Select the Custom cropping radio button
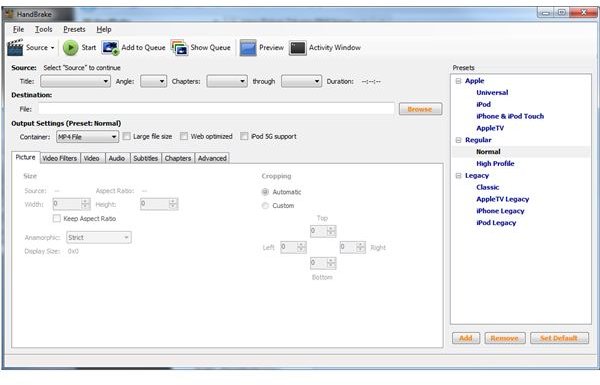600x385 pixels. pyautogui.click(x=265, y=206)
